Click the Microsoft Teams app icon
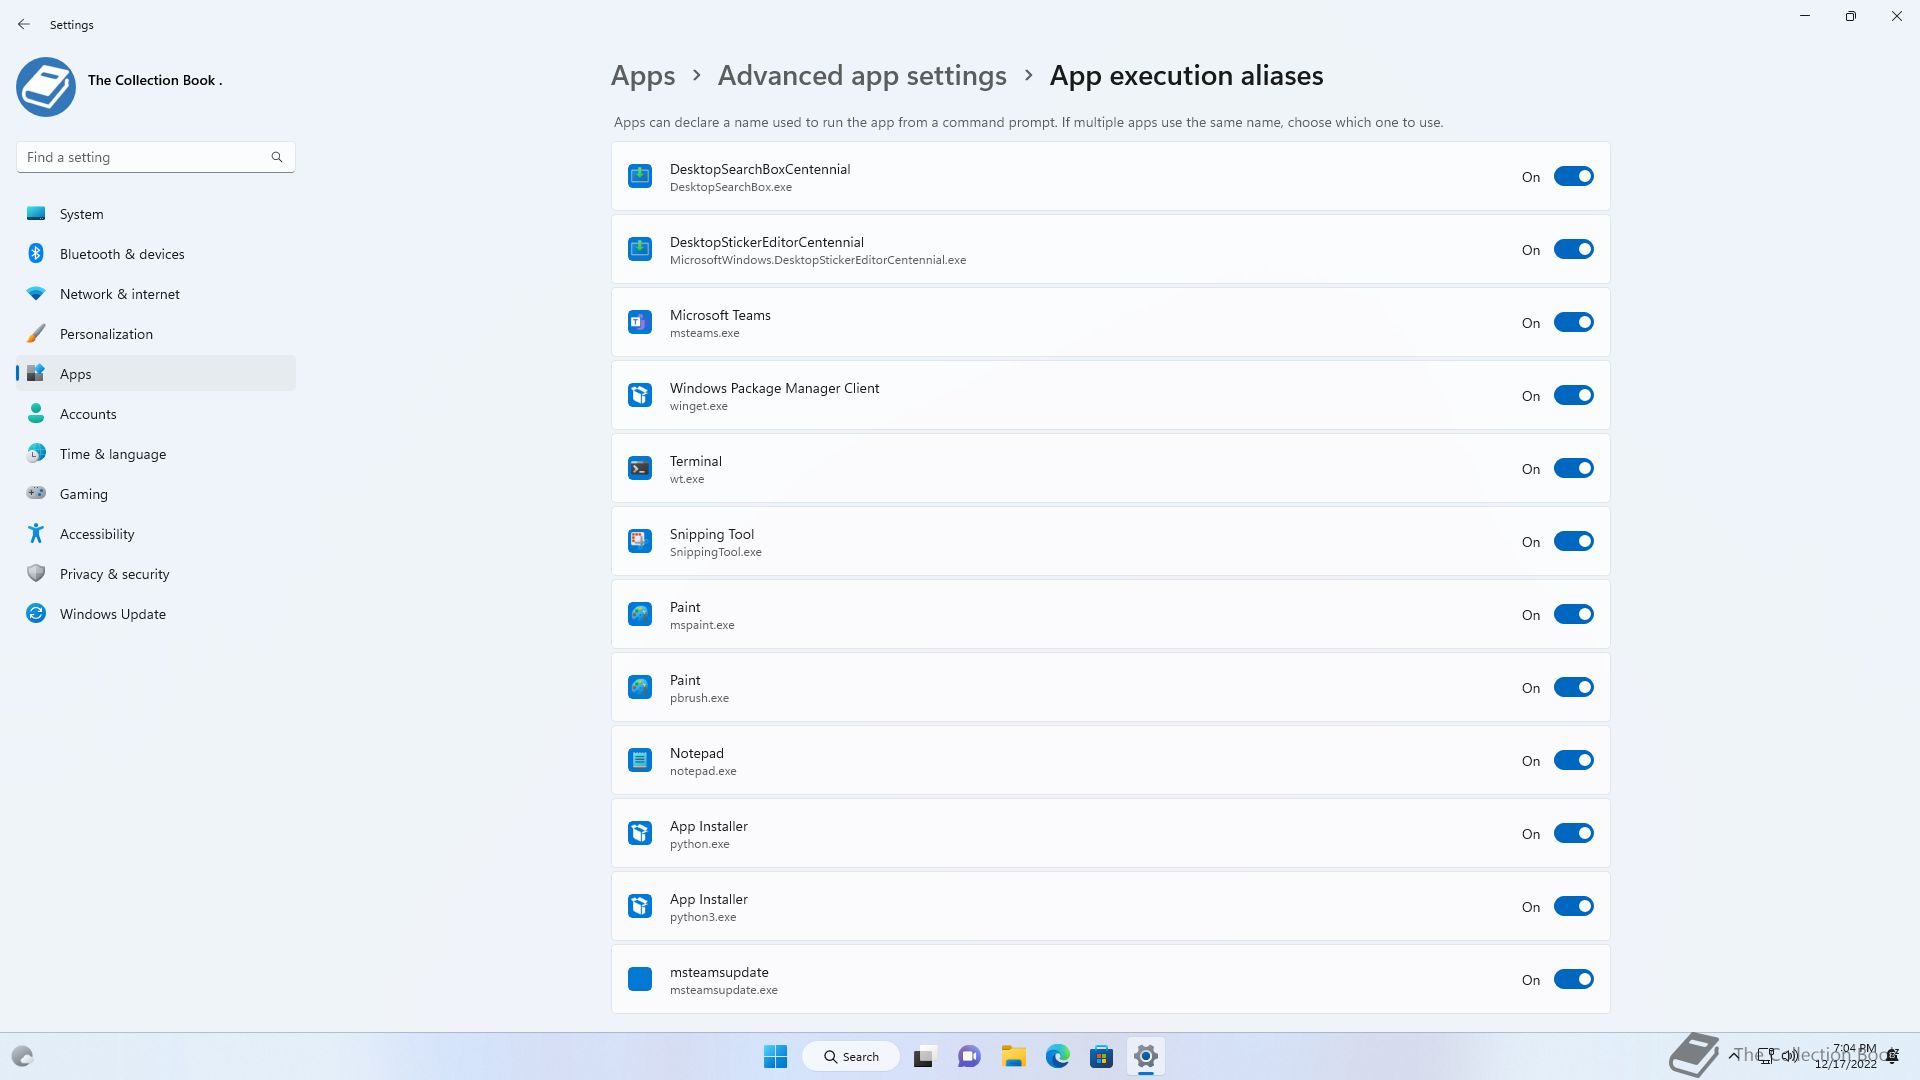This screenshot has height=1080, width=1920. point(640,323)
